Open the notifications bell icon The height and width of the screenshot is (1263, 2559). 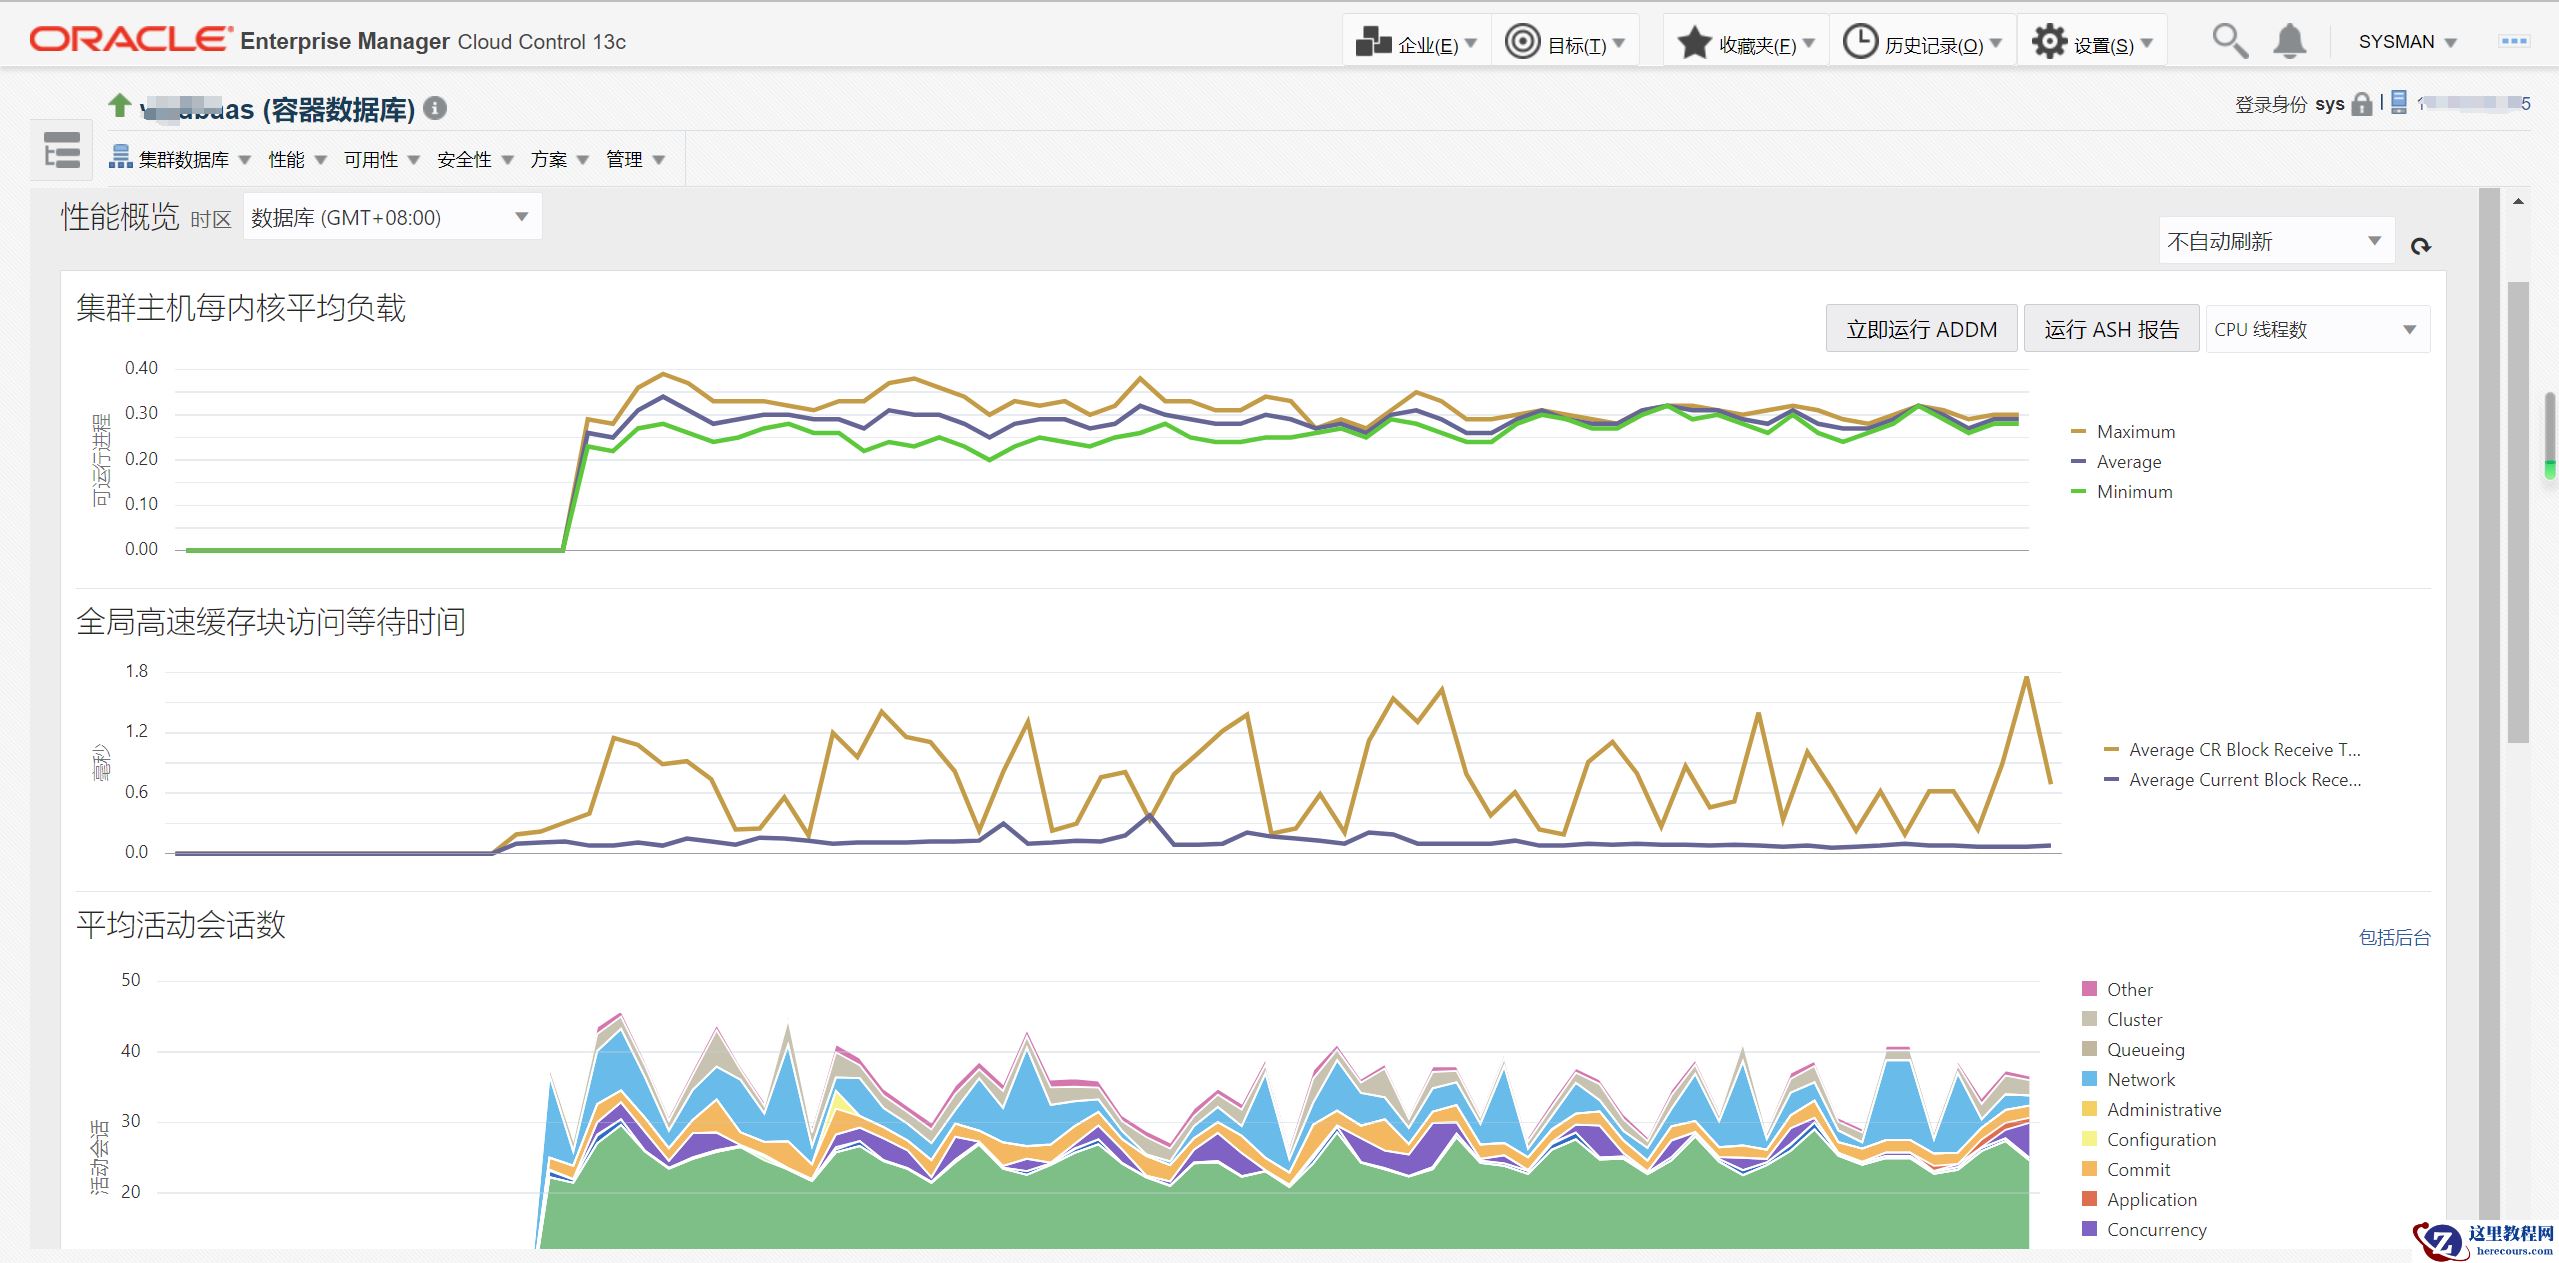2289,42
